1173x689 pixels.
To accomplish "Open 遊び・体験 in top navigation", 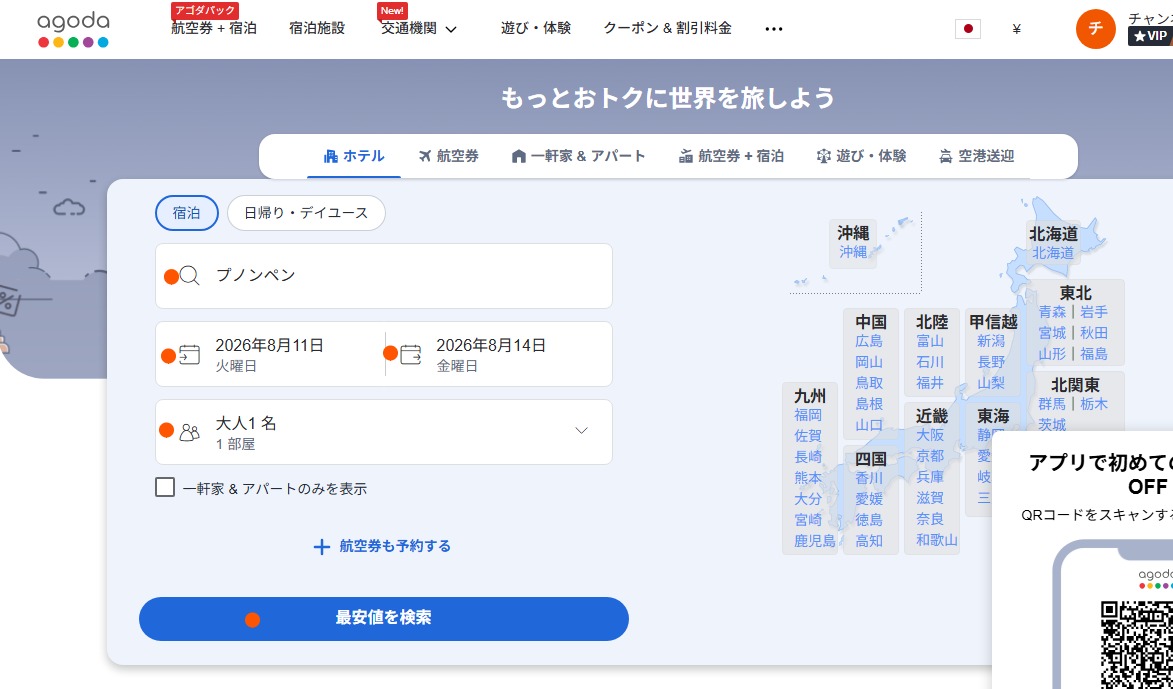I will coord(536,28).
